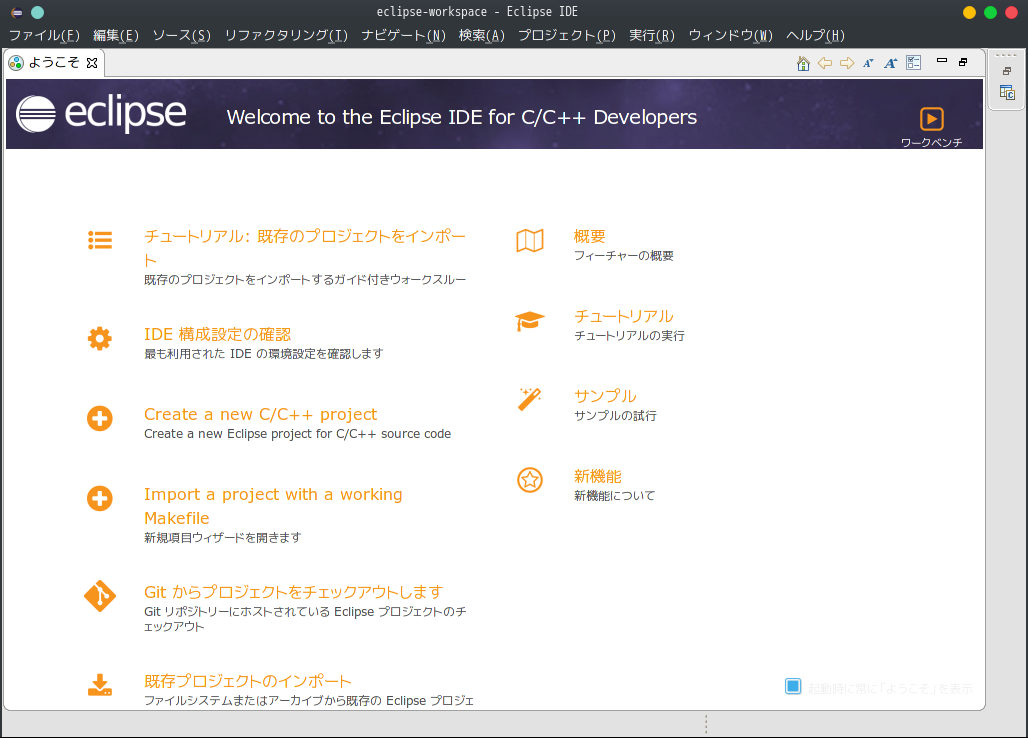The image size is (1028, 738).
Task: Open the チュートリアル link in the right column
Action: click(623, 316)
